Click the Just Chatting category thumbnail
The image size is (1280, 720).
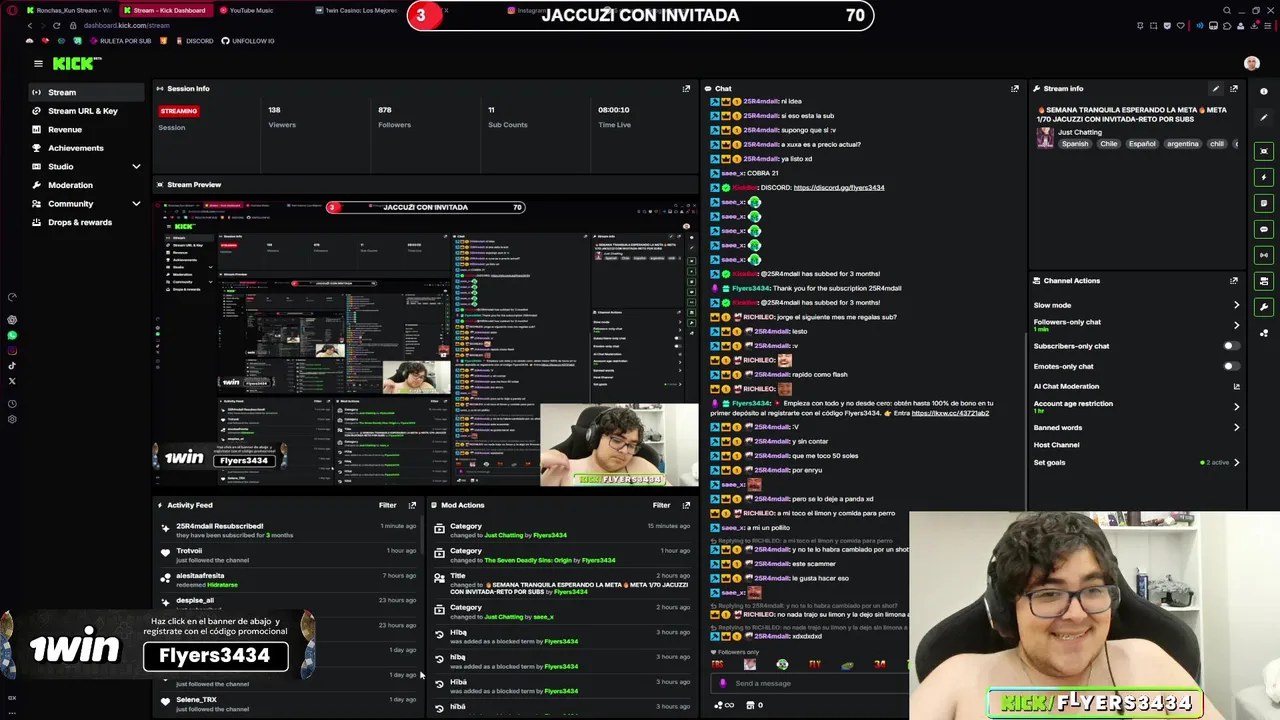[1045, 138]
